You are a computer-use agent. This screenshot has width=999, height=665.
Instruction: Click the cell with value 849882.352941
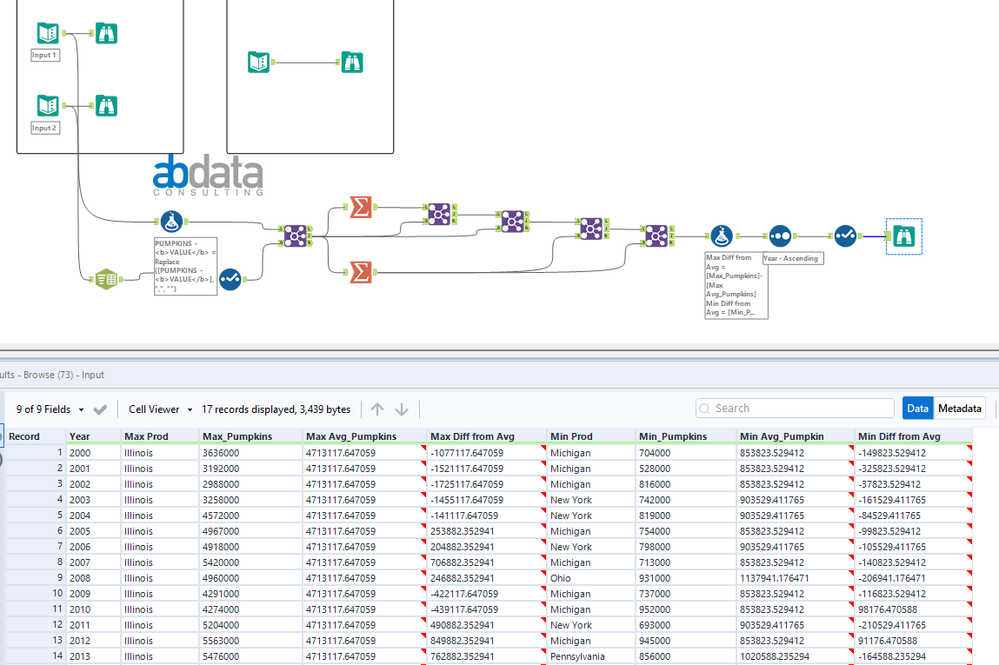(x=487, y=641)
